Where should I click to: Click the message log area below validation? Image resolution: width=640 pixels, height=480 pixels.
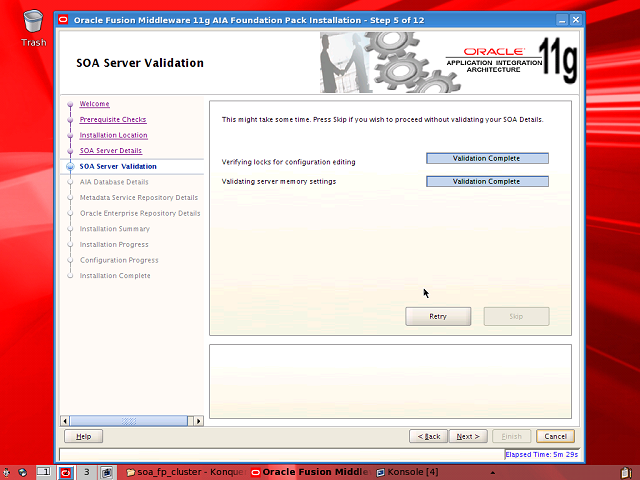point(390,381)
